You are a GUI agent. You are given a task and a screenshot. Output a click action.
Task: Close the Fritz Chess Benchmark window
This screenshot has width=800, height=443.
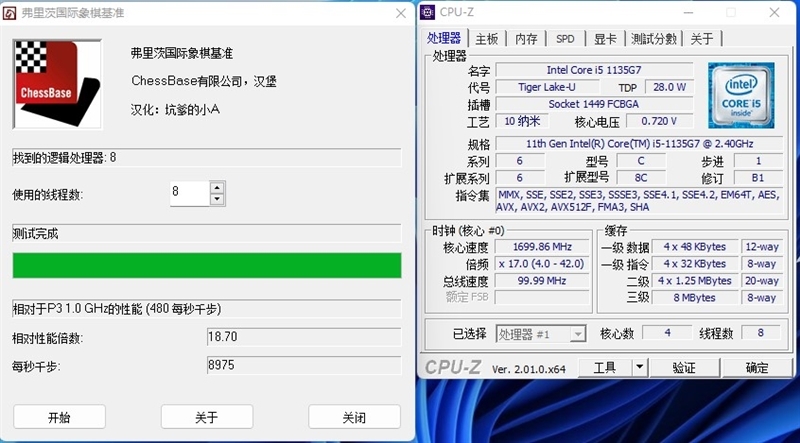401,13
